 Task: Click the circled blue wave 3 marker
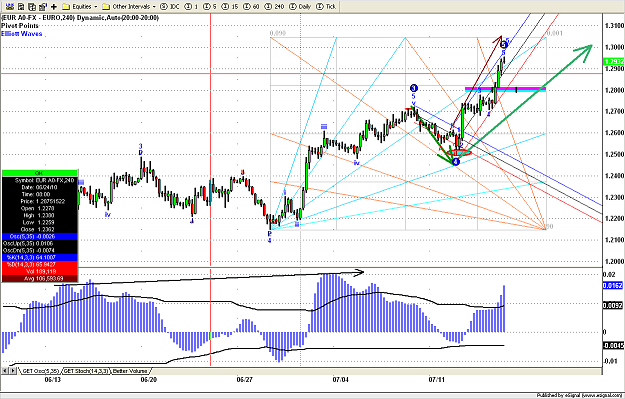pos(413,88)
